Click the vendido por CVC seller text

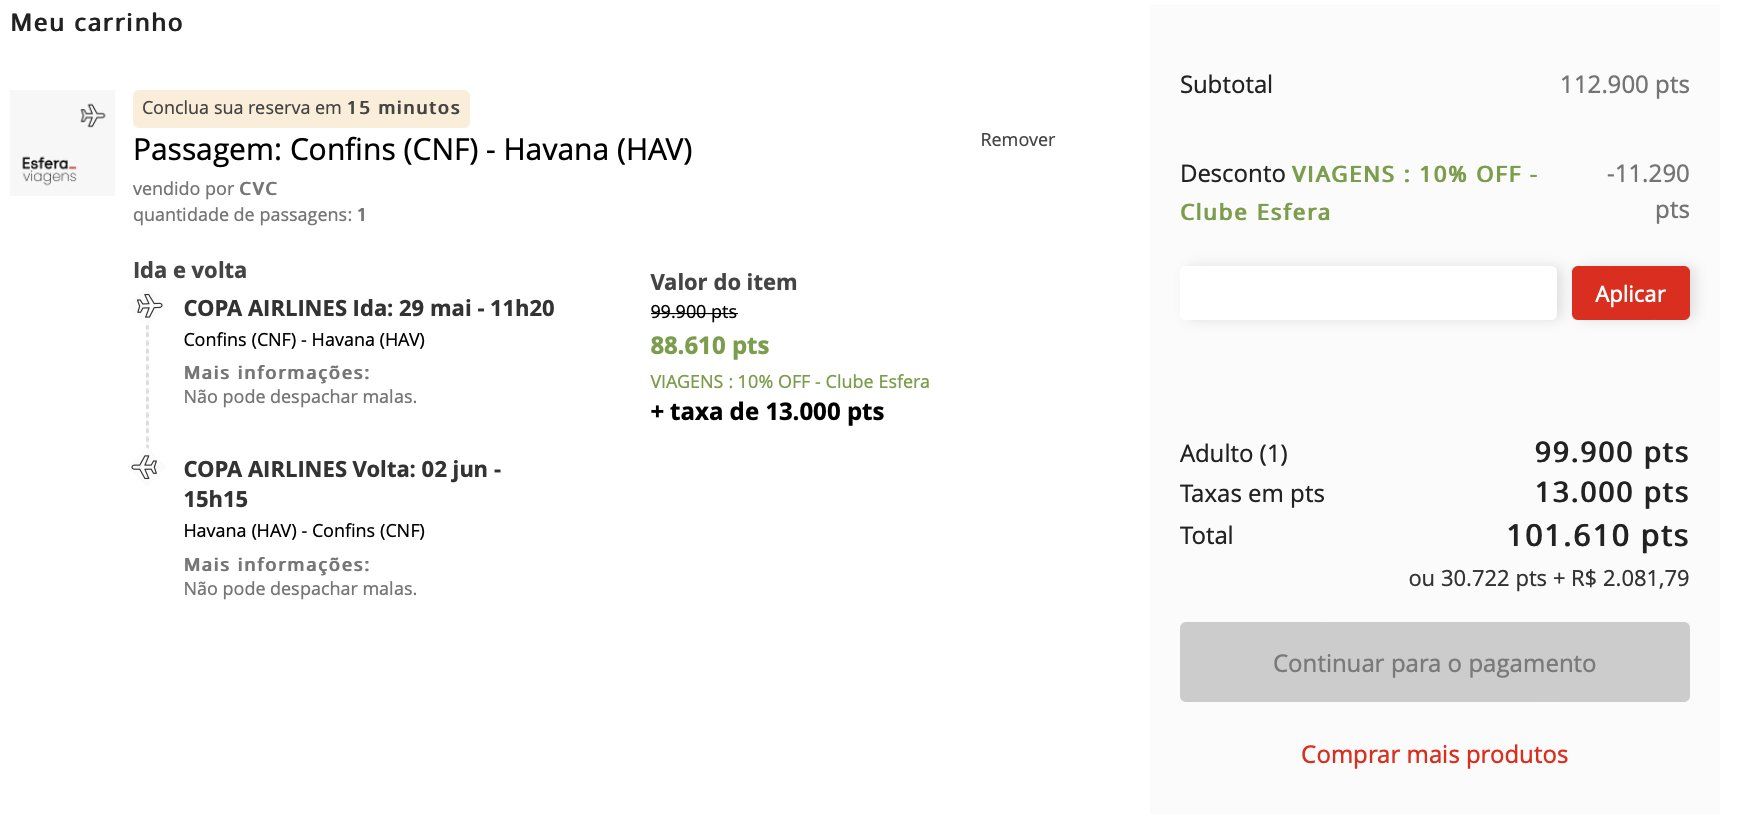coord(205,188)
